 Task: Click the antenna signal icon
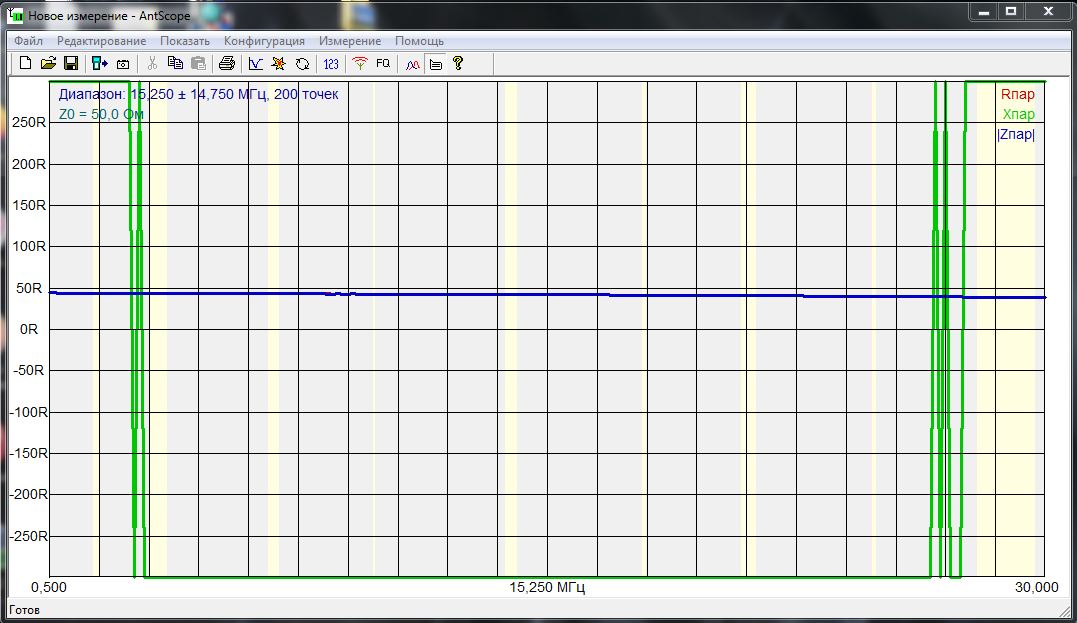(x=360, y=64)
